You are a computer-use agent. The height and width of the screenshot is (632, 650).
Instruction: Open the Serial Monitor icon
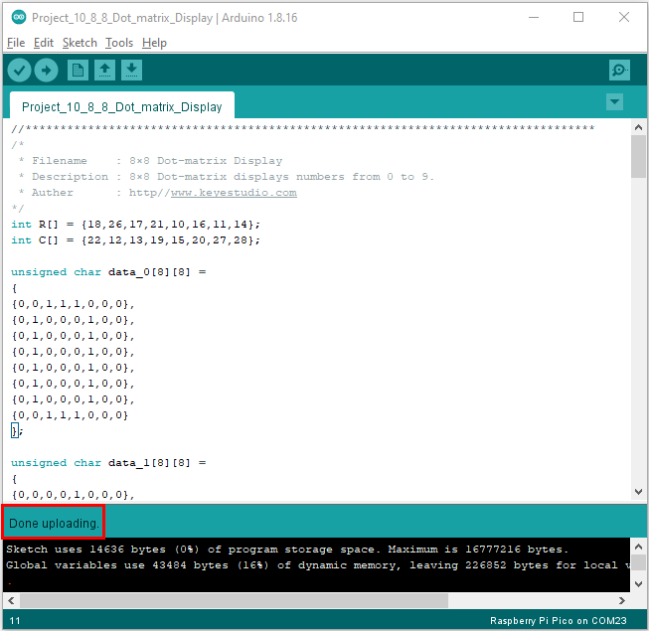619,70
